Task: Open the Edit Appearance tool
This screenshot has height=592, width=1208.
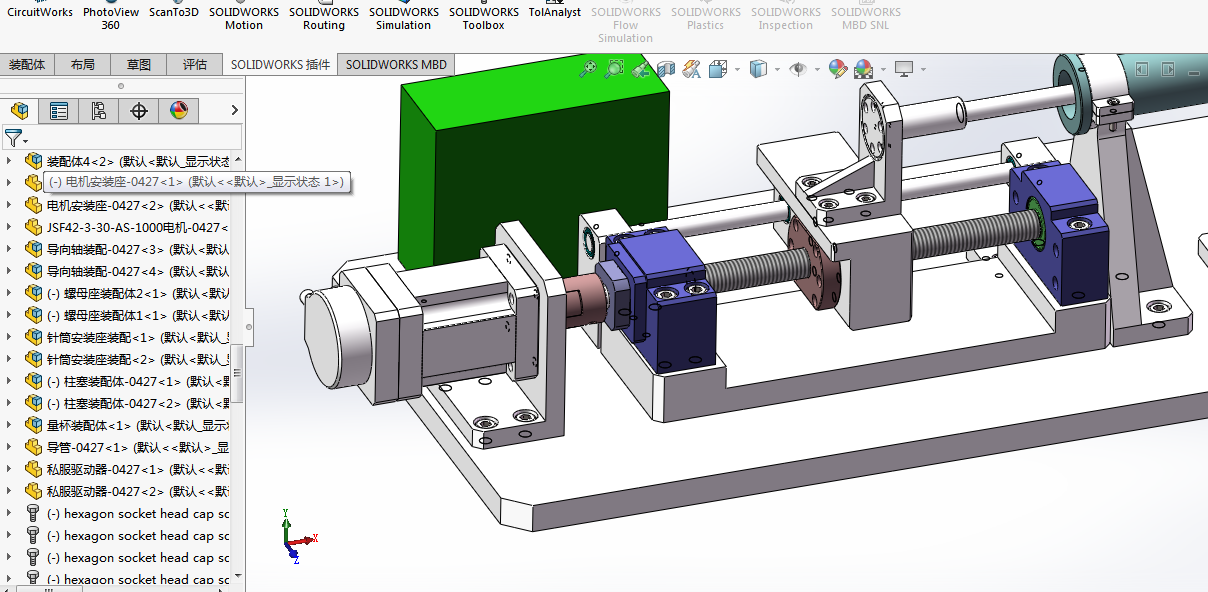Action: 838,69
